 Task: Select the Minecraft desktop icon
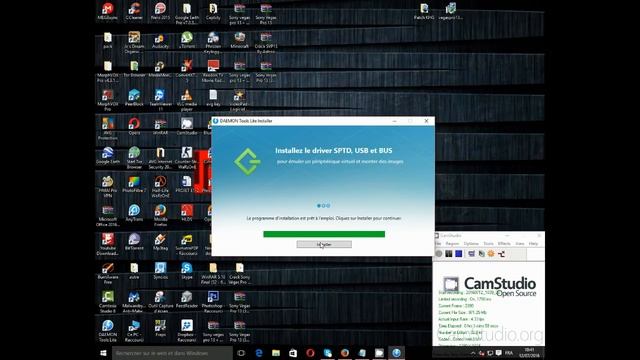coord(240,41)
